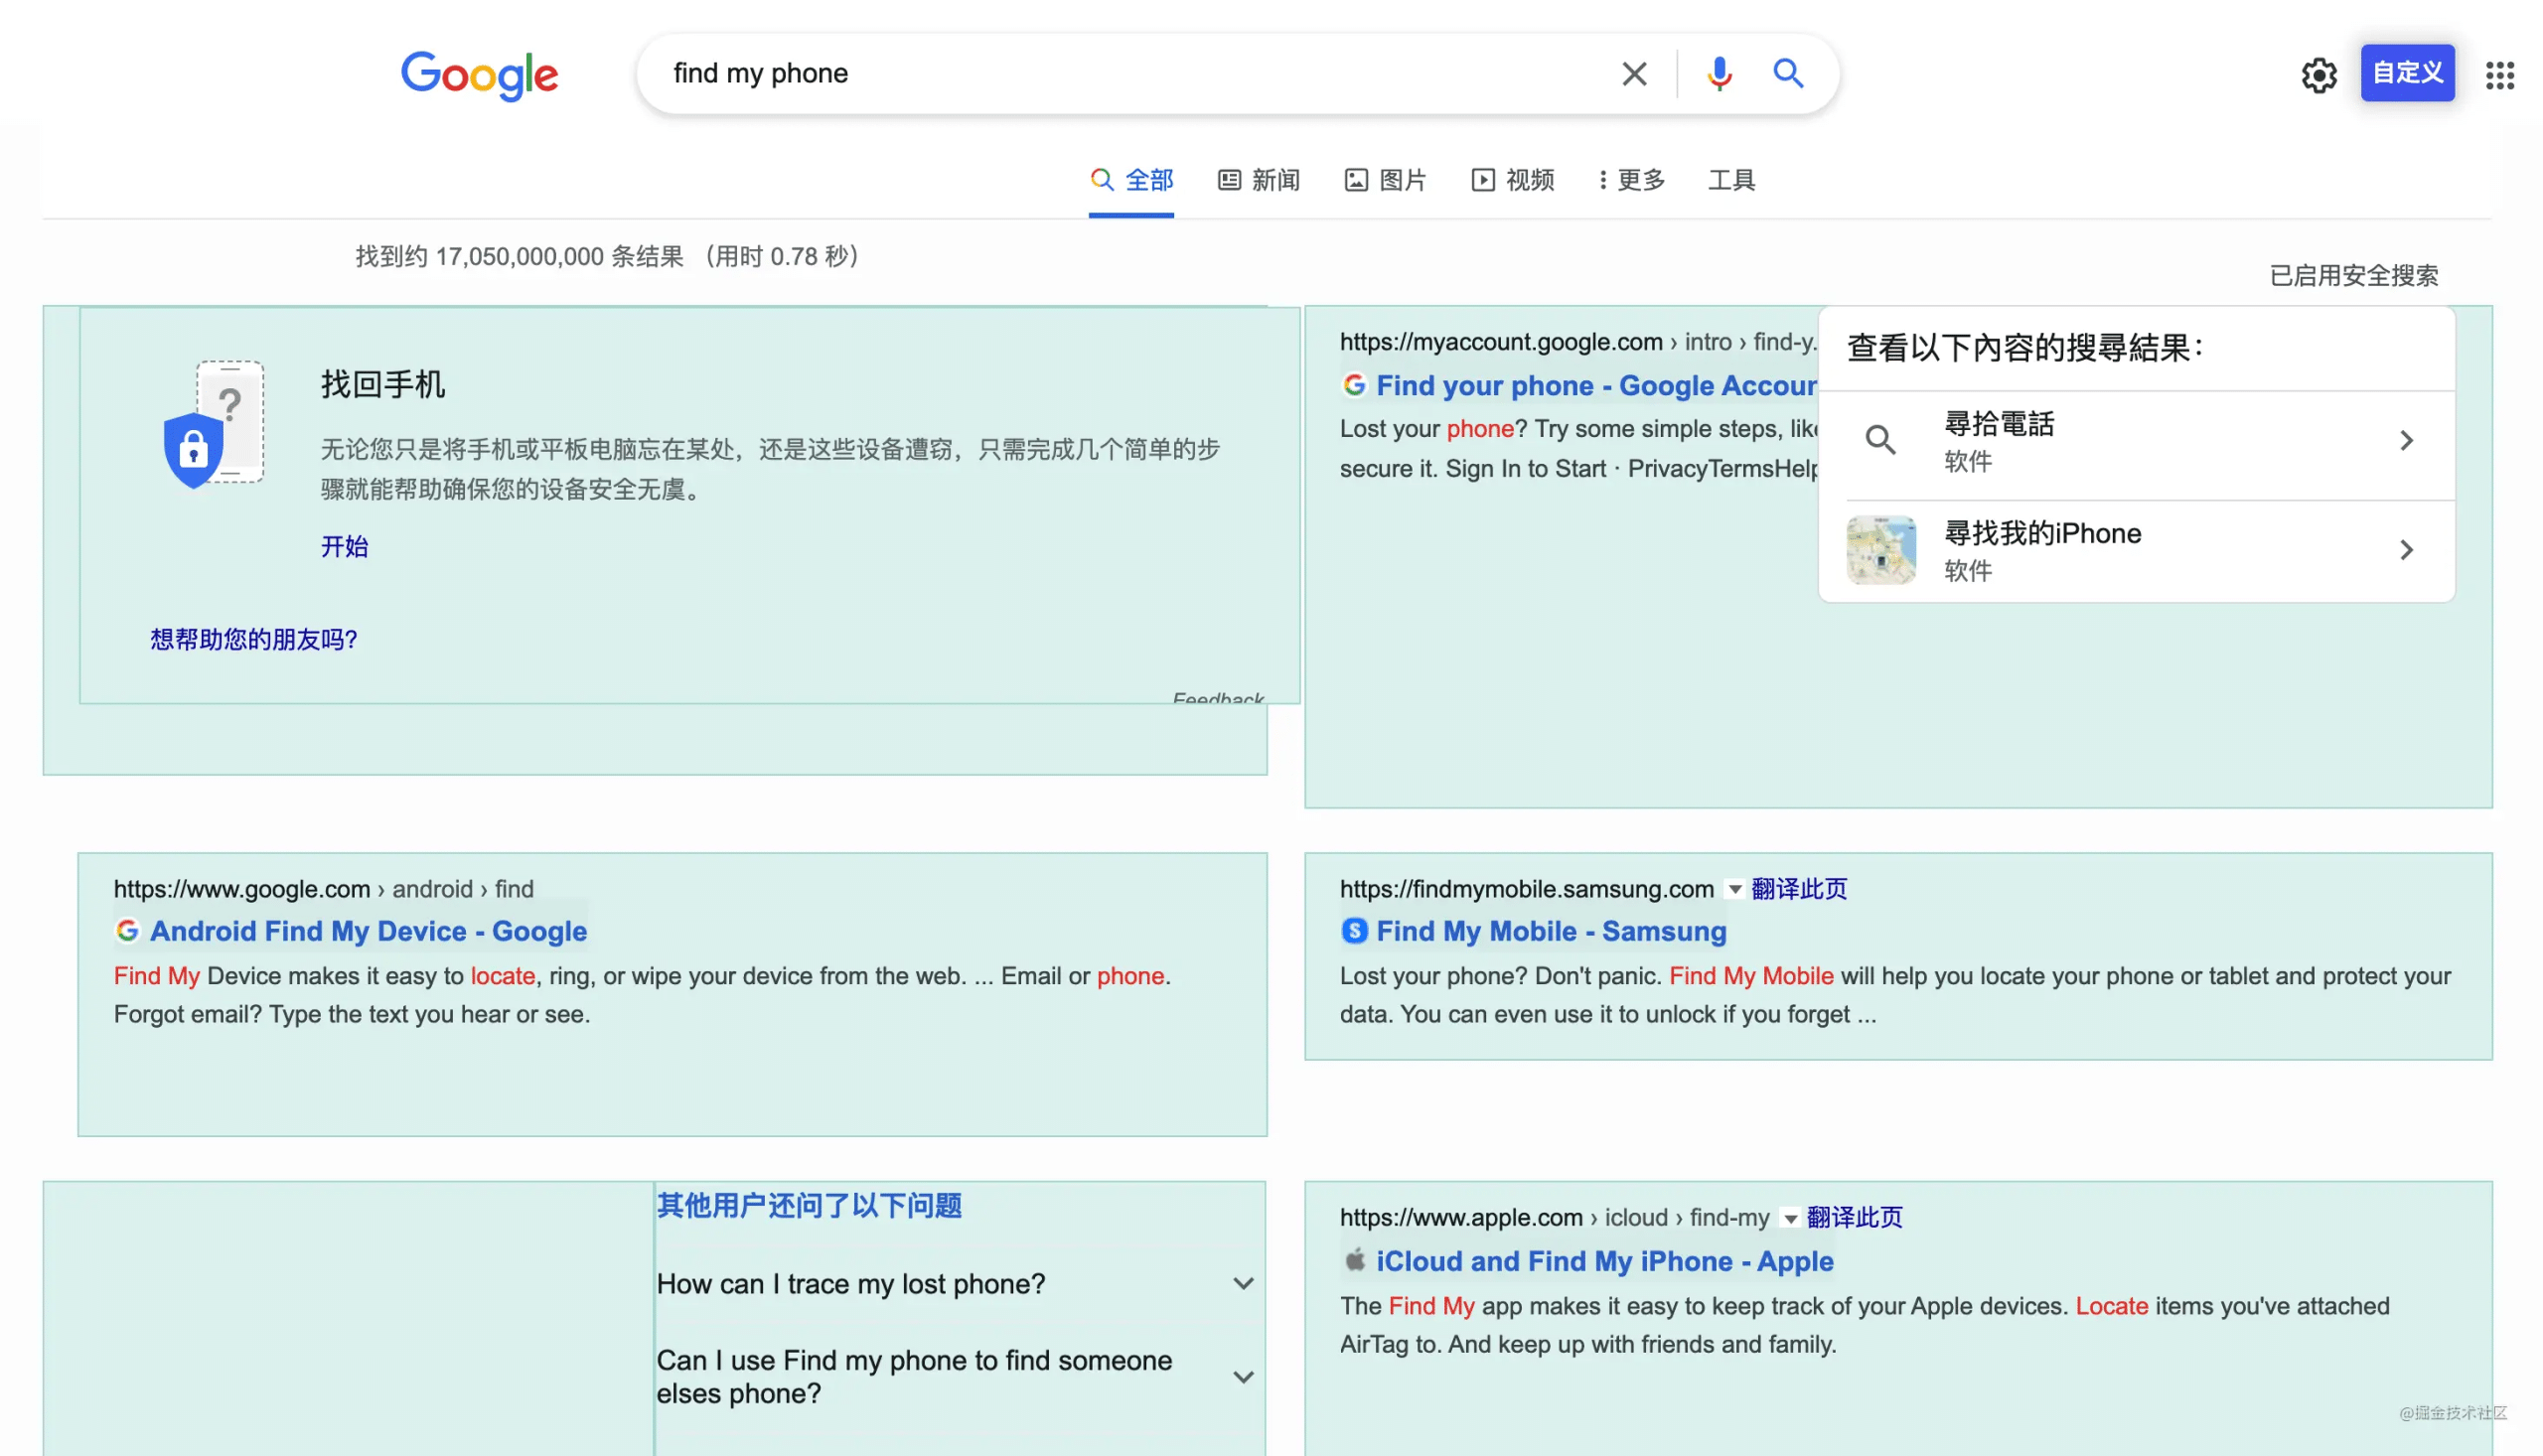The height and width of the screenshot is (1456, 2543).
Task: Open Find My Mobile - Samsung result
Action: [x=1551, y=931]
